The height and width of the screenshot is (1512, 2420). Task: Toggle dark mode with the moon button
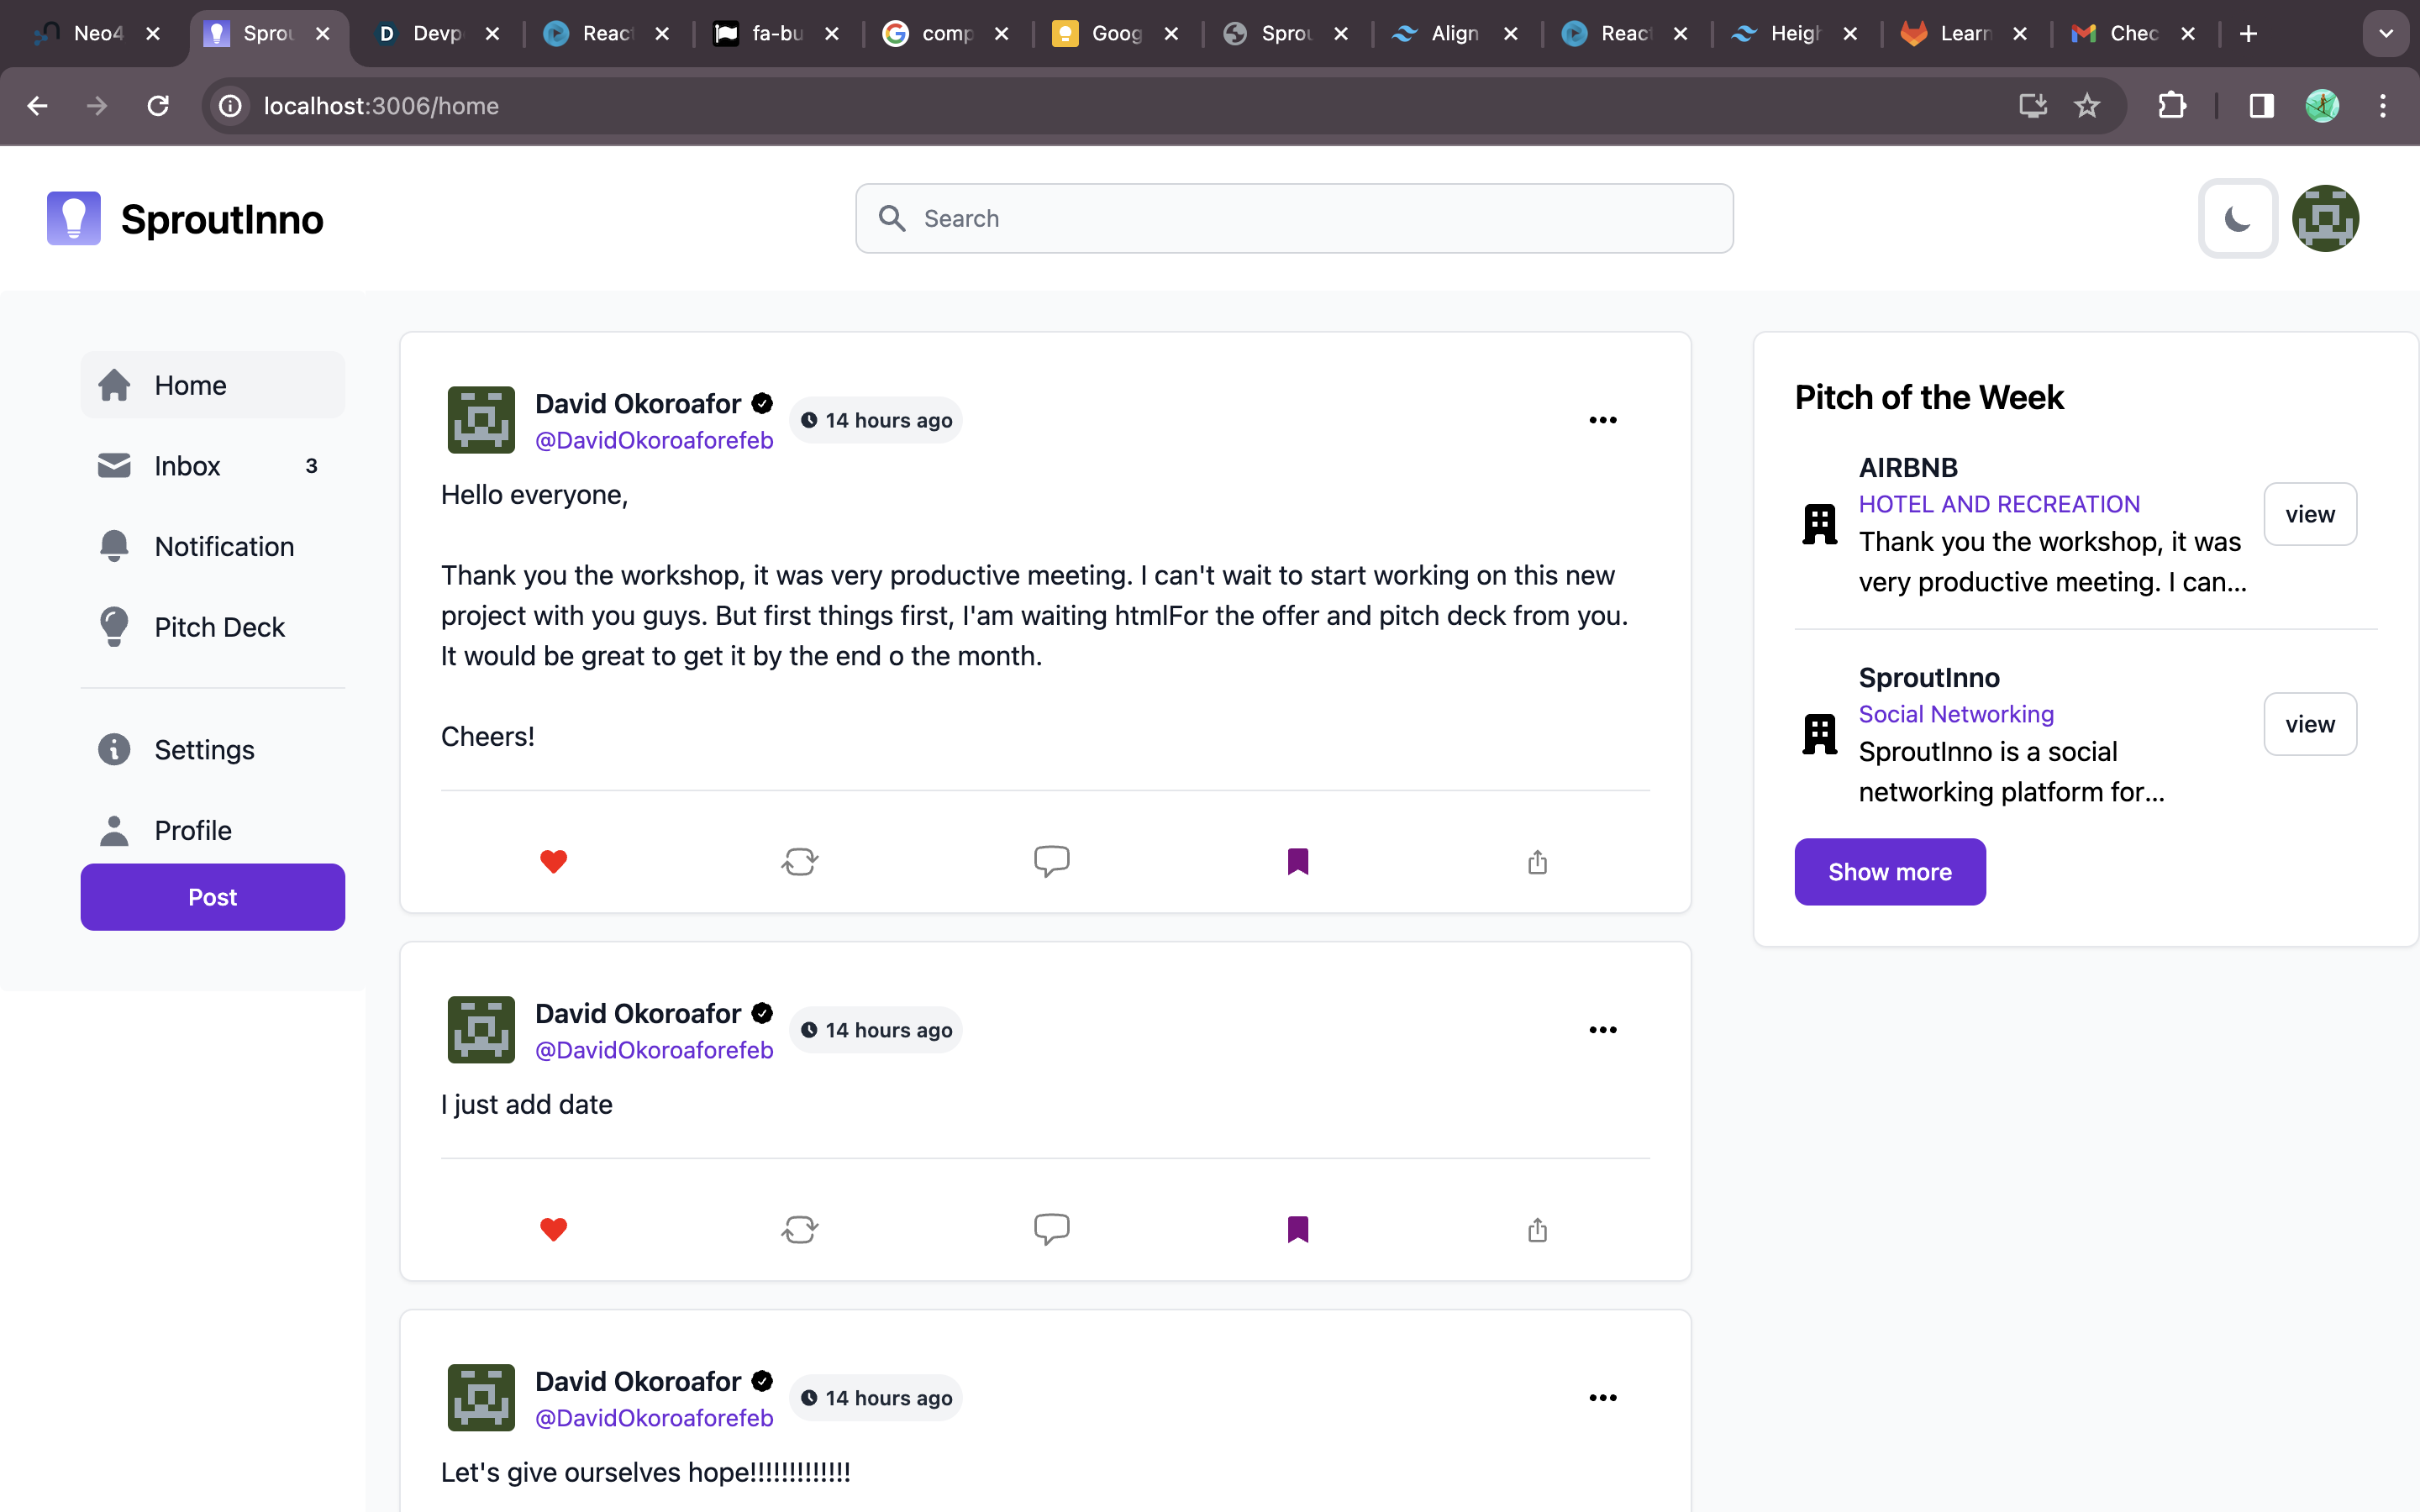click(2237, 218)
